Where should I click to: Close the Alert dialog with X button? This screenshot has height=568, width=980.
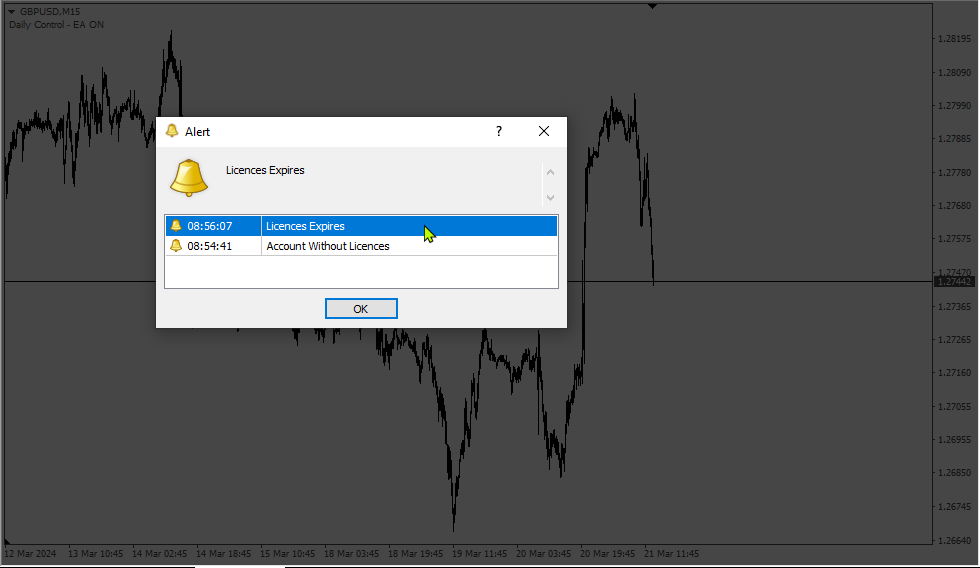[544, 131]
